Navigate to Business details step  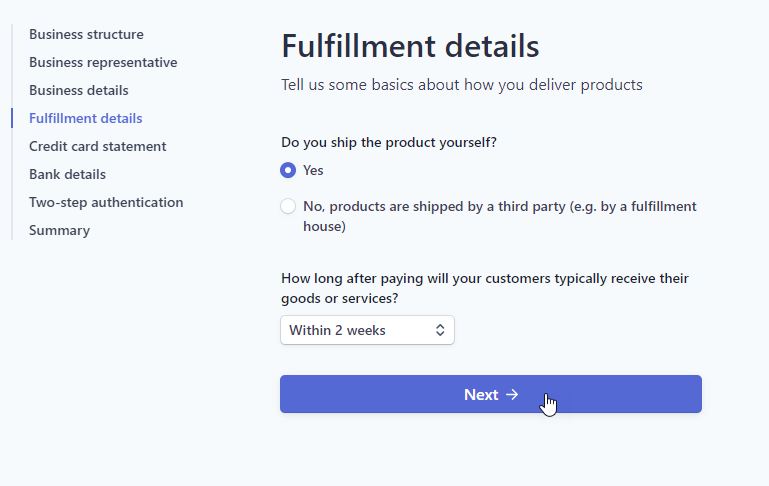coord(78,90)
